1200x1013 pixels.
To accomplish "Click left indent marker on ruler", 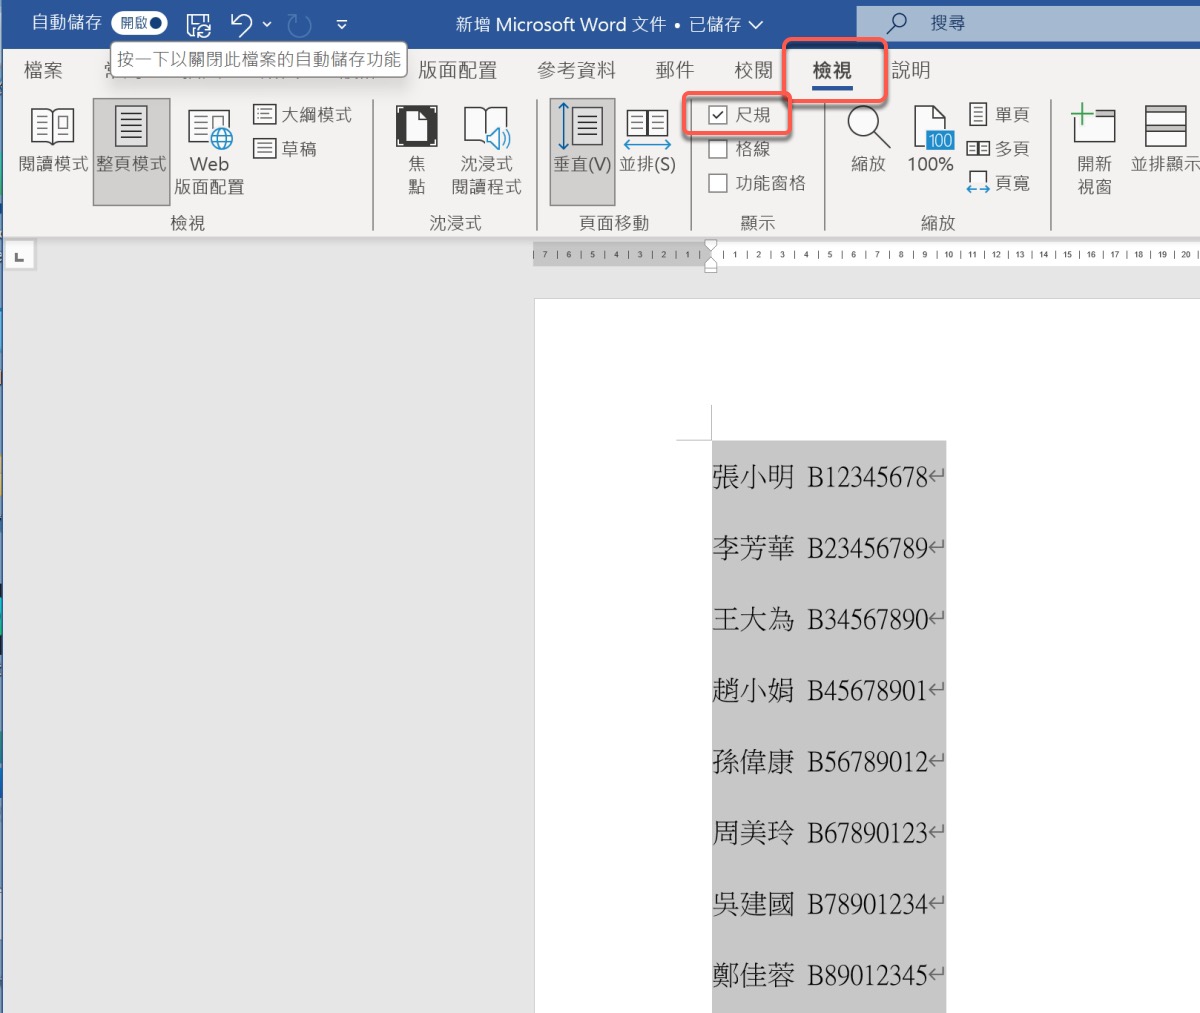I will (x=711, y=268).
